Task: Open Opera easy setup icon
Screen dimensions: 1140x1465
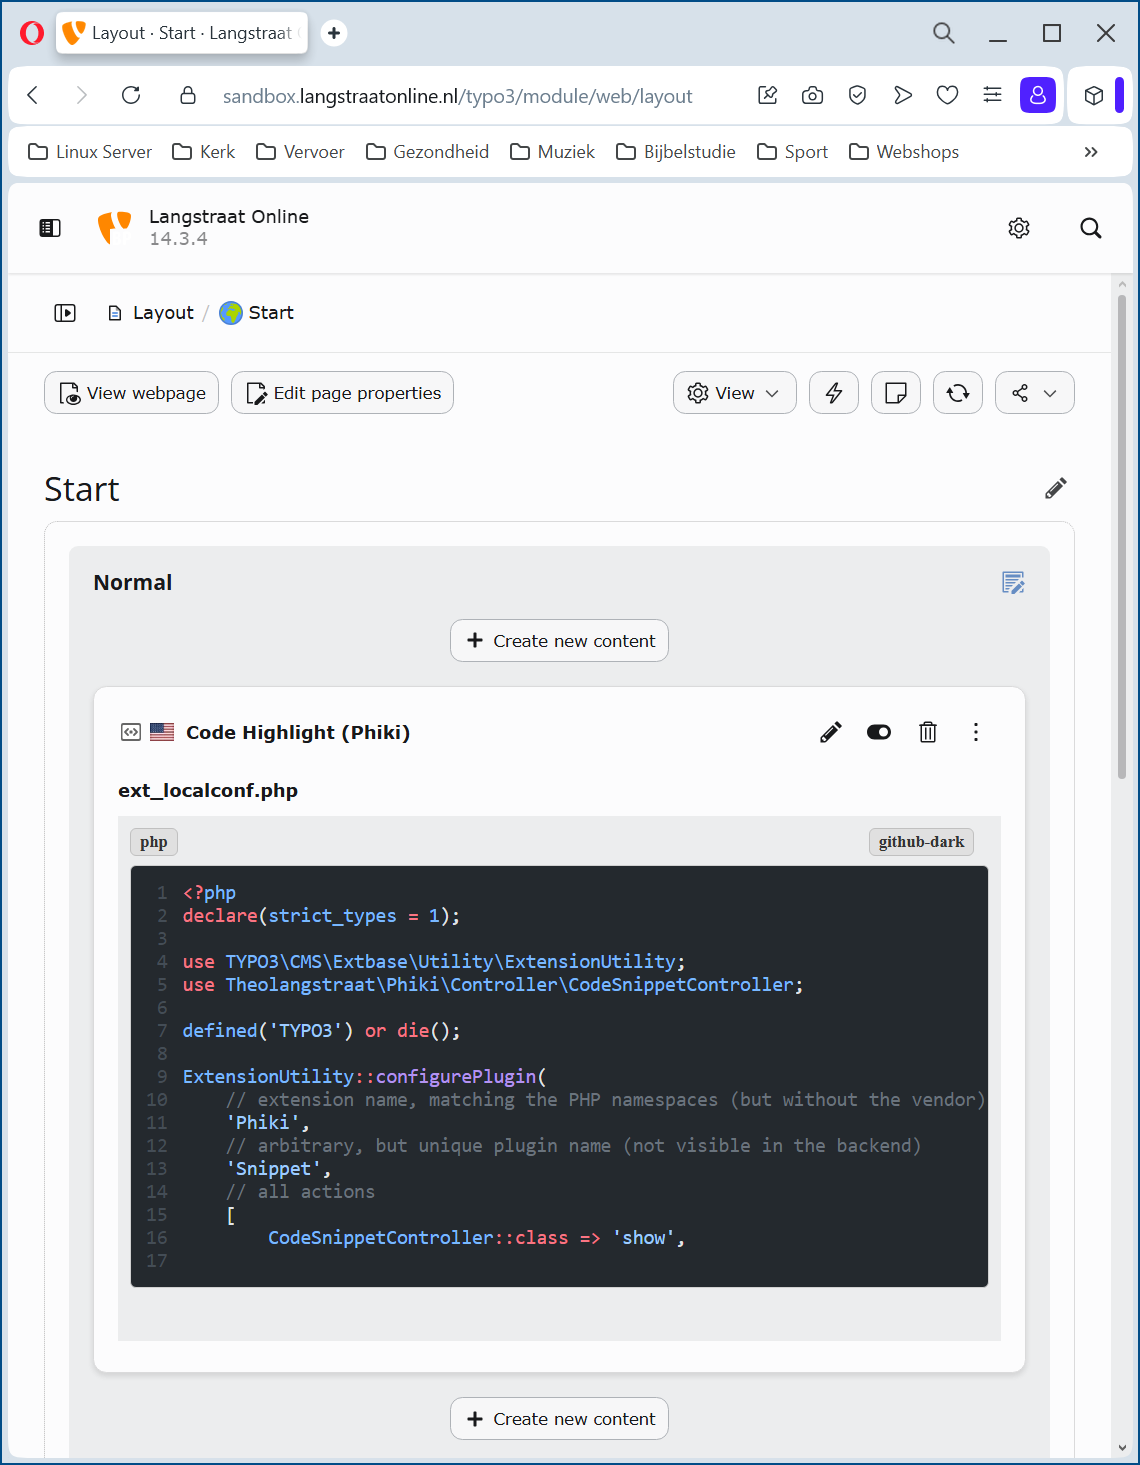Action: [992, 95]
